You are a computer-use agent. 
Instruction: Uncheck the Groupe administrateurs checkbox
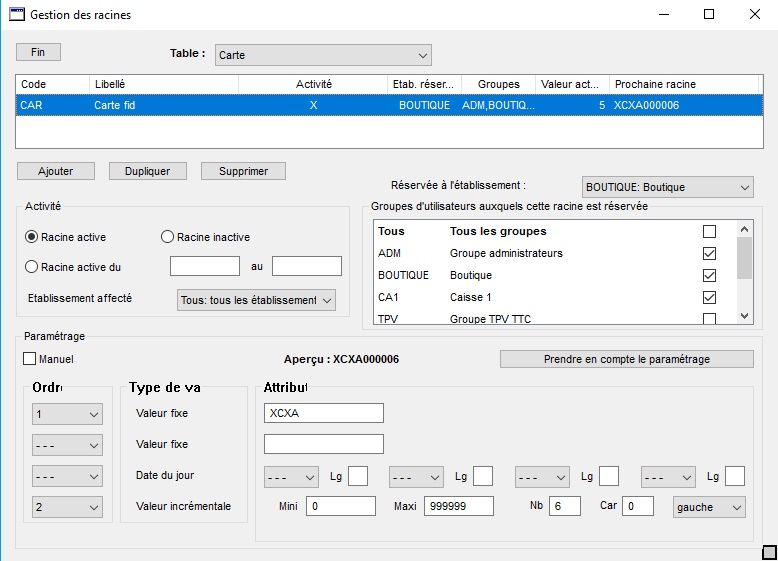(x=710, y=253)
